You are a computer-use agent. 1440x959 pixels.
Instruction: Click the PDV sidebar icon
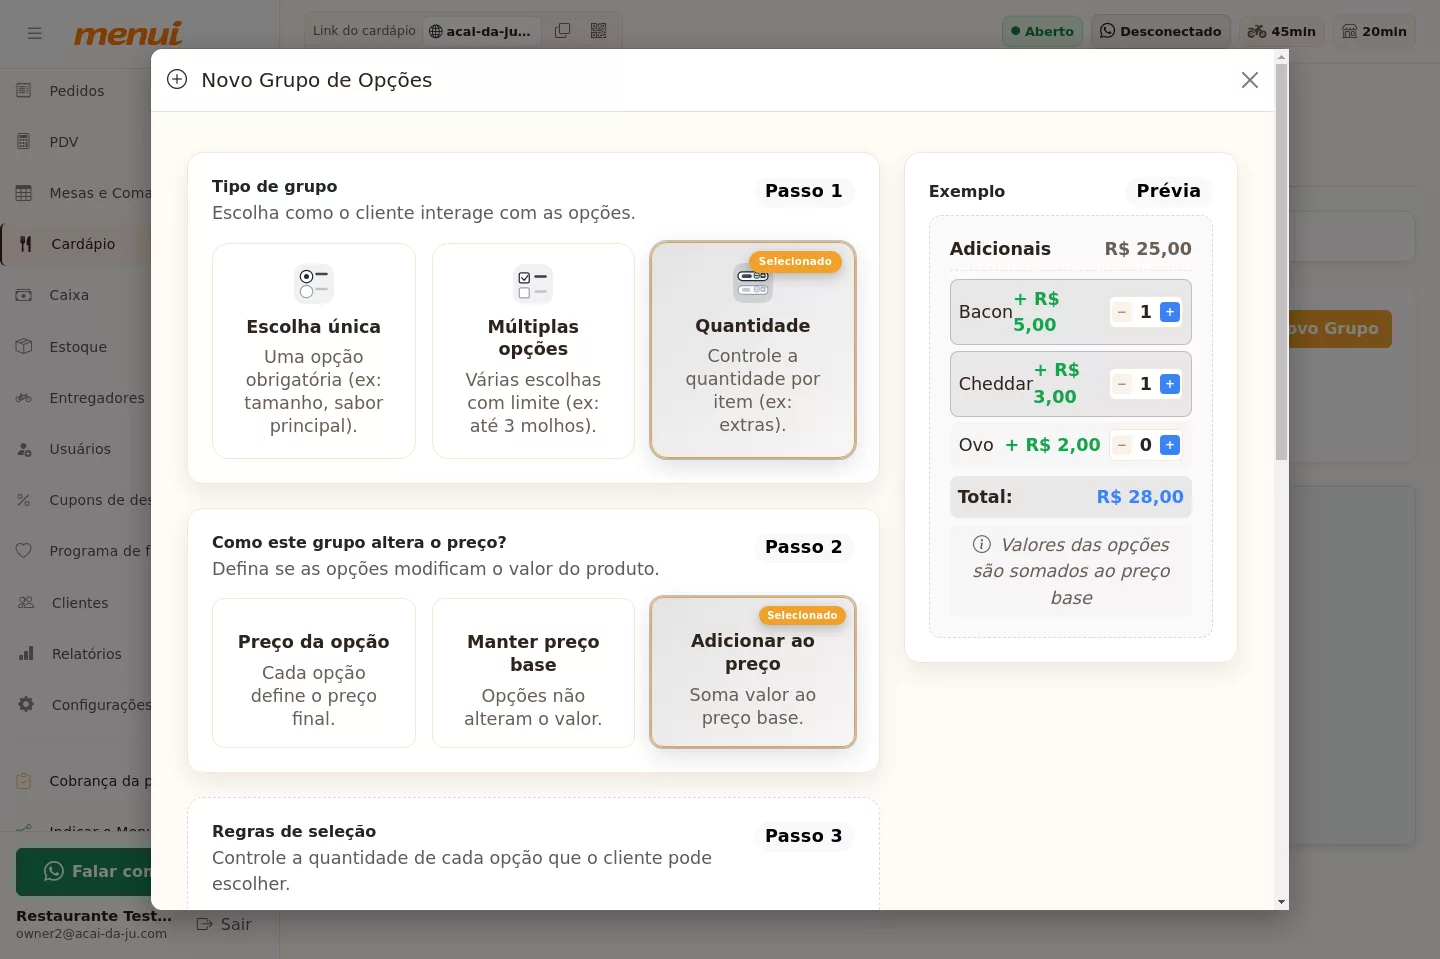[x=24, y=142]
